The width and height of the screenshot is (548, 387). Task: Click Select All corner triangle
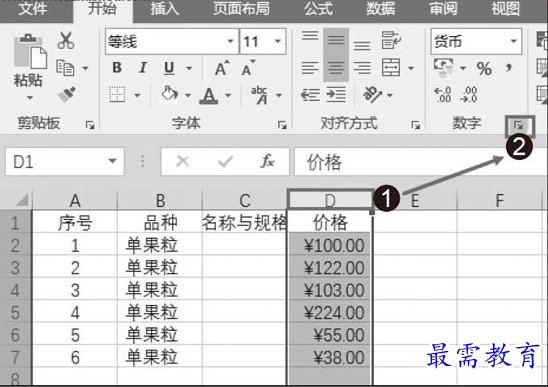22,200
